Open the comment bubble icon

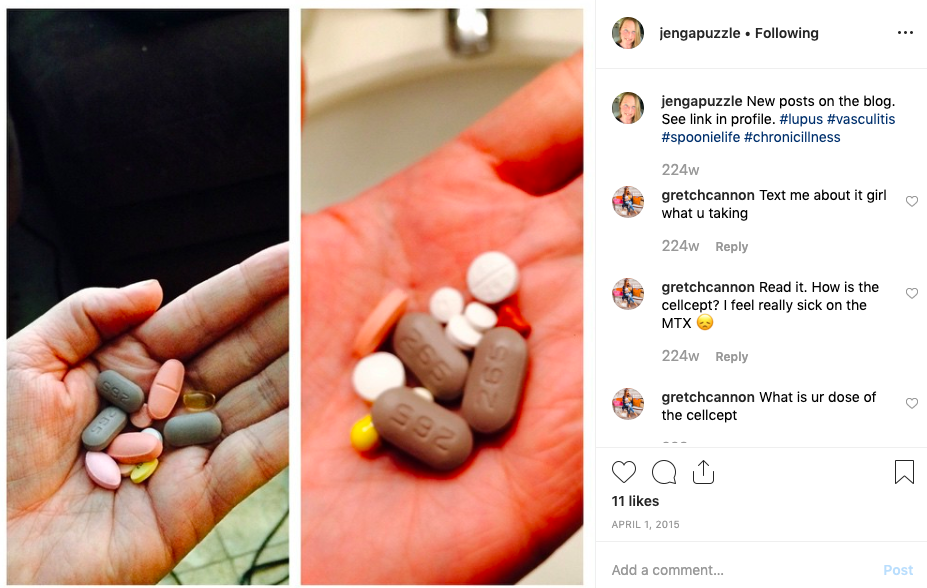coord(664,472)
